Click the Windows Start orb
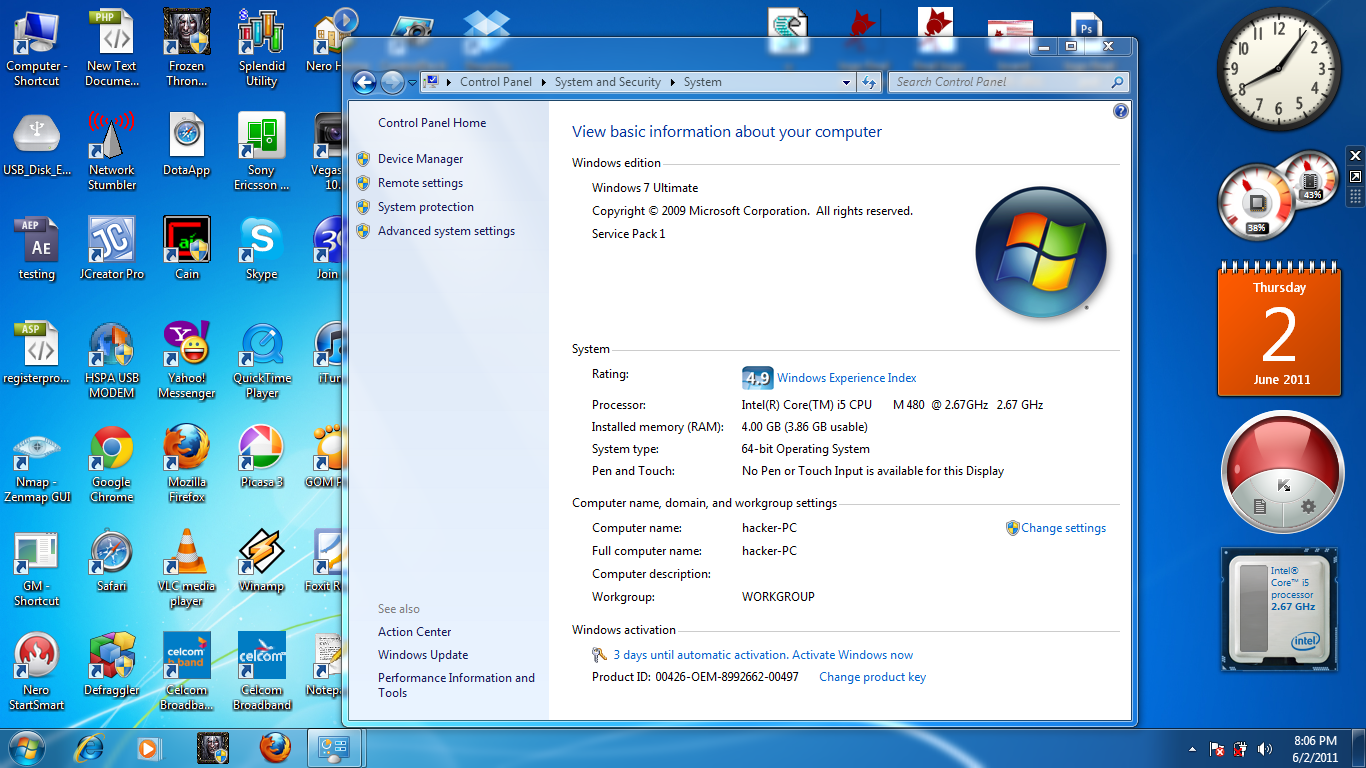 pyautogui.click(x=27, y=747)
